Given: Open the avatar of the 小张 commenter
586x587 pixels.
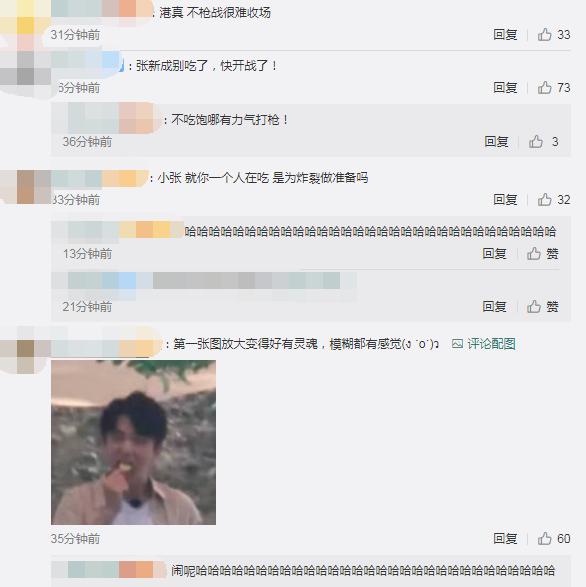Looking at the screenshot, I should [25, 186].
